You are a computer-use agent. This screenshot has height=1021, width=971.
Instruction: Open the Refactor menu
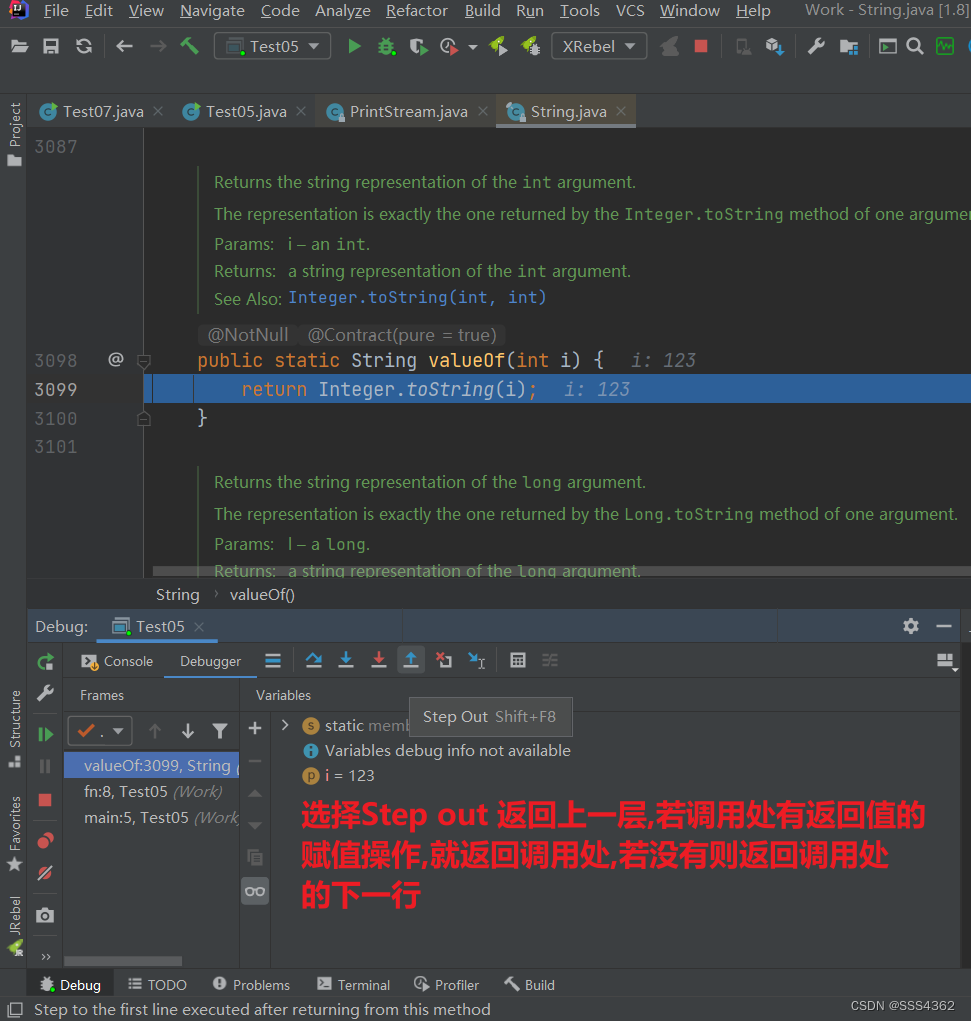click(x=416, y=11)
